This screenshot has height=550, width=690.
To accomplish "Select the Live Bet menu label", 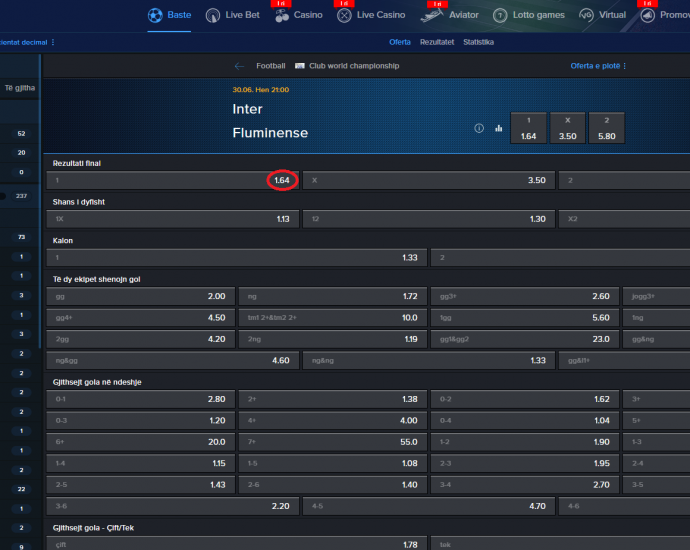I will pyautogui.click(x=242, y=15).
